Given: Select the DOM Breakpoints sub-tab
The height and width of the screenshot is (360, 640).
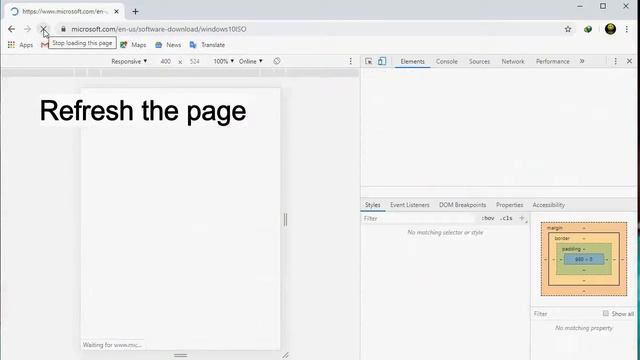Looking at the screenshot, I should (462, 205).
